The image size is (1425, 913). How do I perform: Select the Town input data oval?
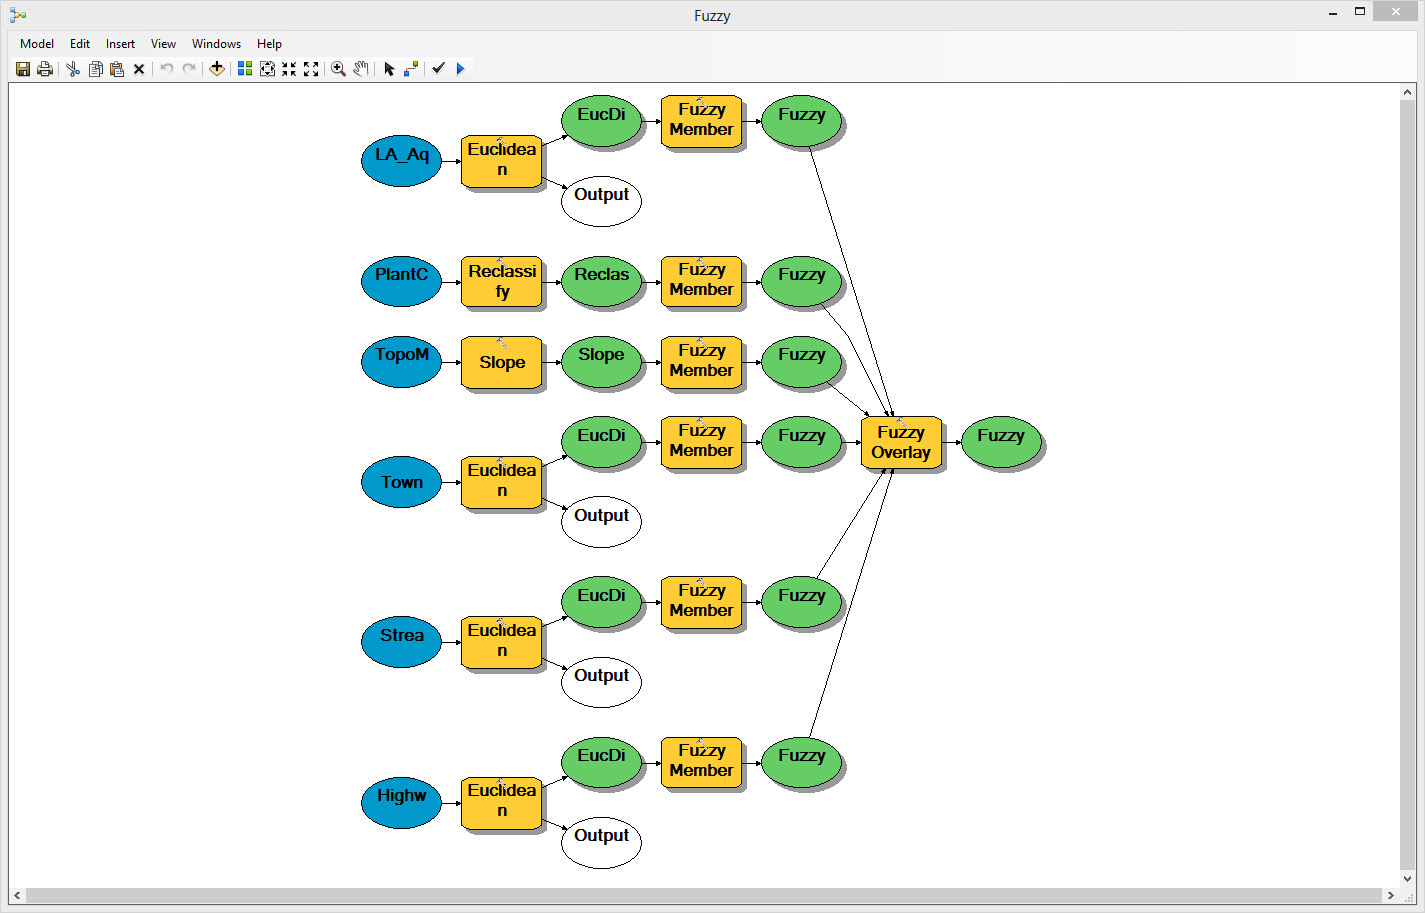(x=401, y=482)
